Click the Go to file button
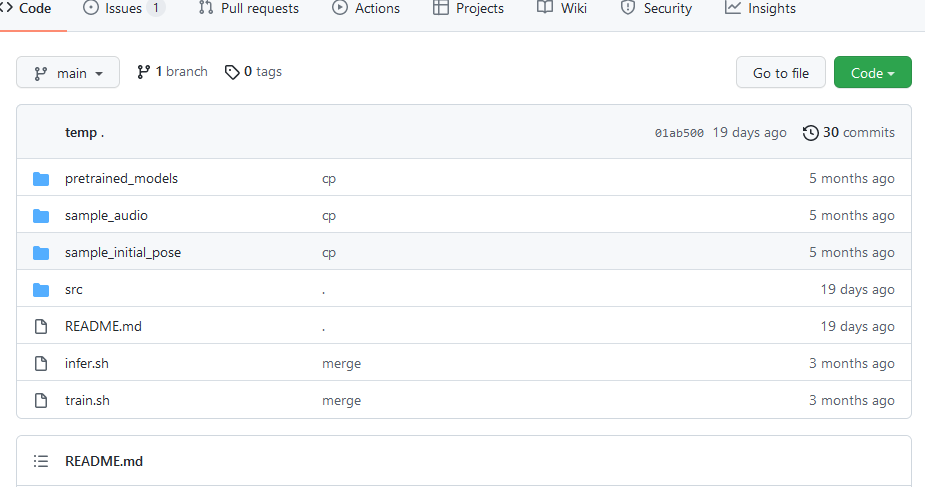 (x=780, y=73)
